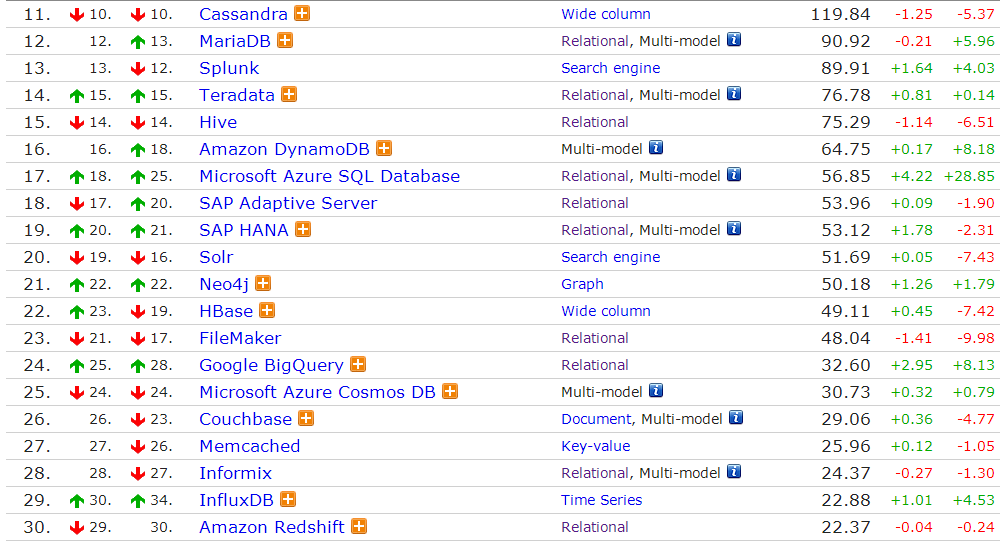Open the Microsoft Azure Cosmos DB link
The image size is (1008, 541).
point(317,392)
